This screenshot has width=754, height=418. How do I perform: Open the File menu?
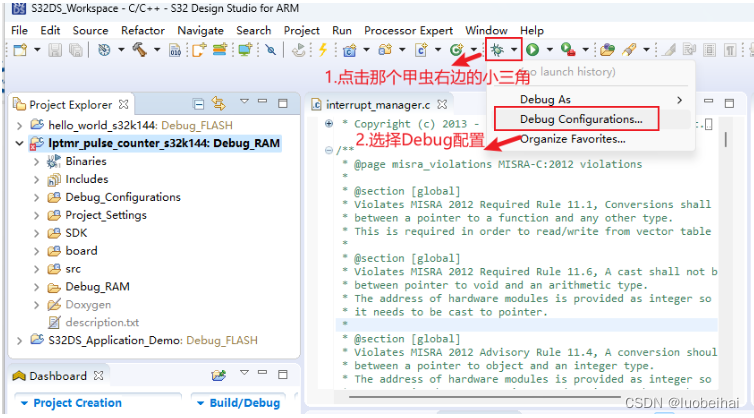19,30
